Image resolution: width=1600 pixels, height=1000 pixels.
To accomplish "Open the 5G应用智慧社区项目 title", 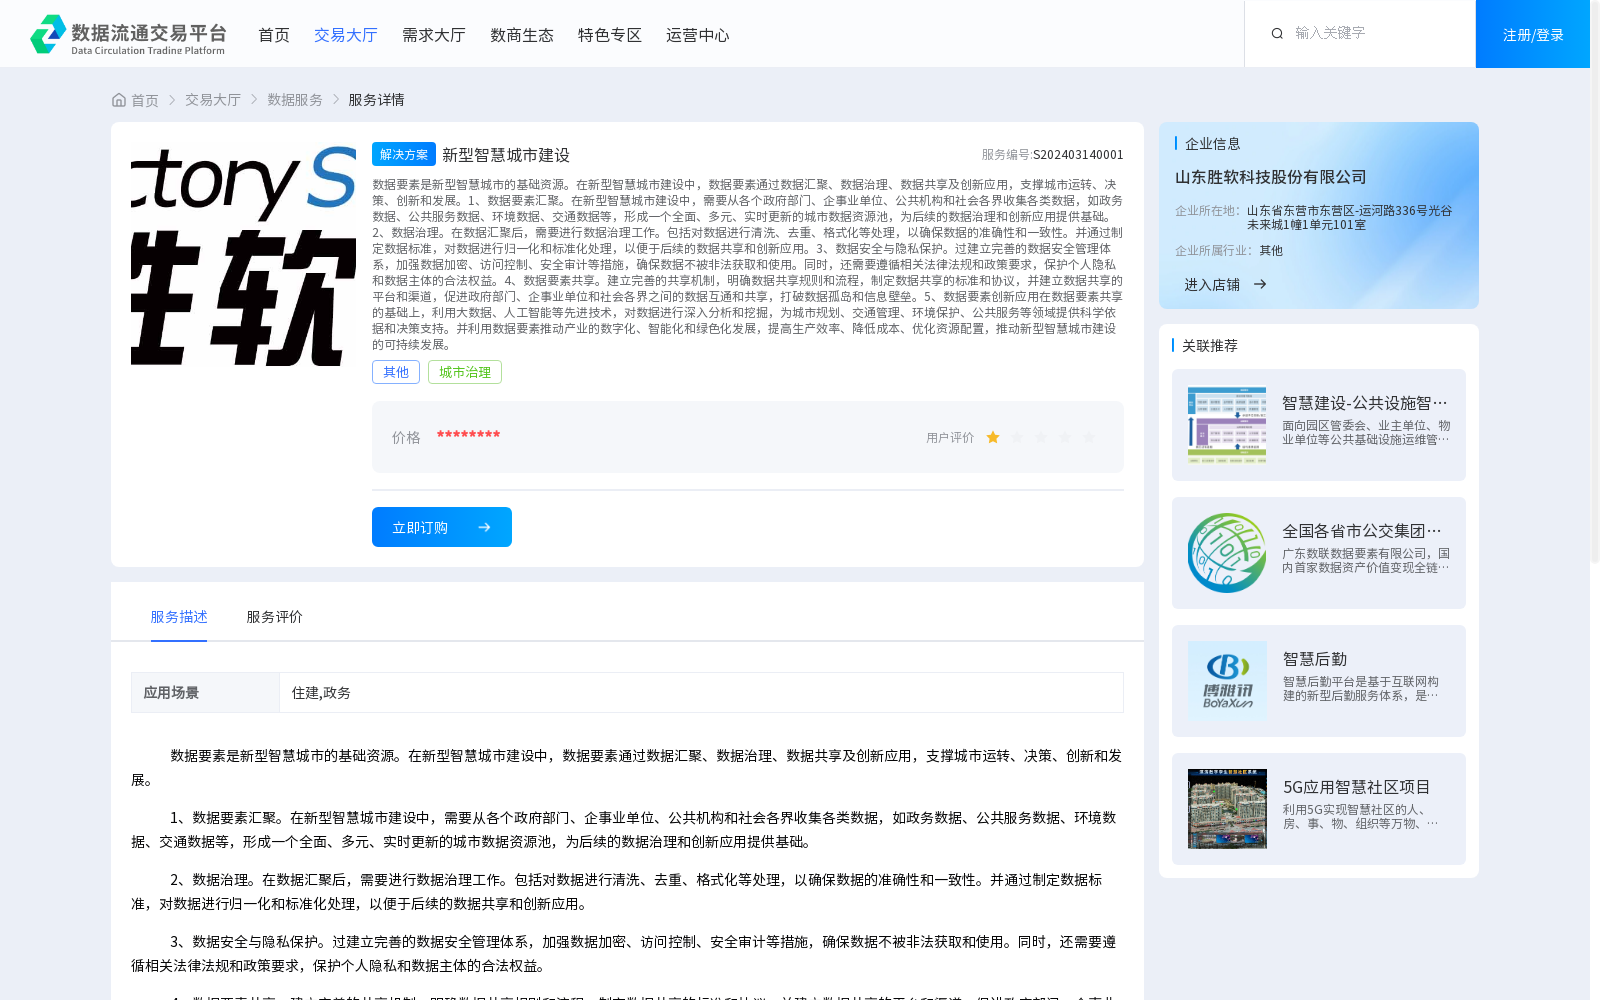I will click(x=1357, y=787).
